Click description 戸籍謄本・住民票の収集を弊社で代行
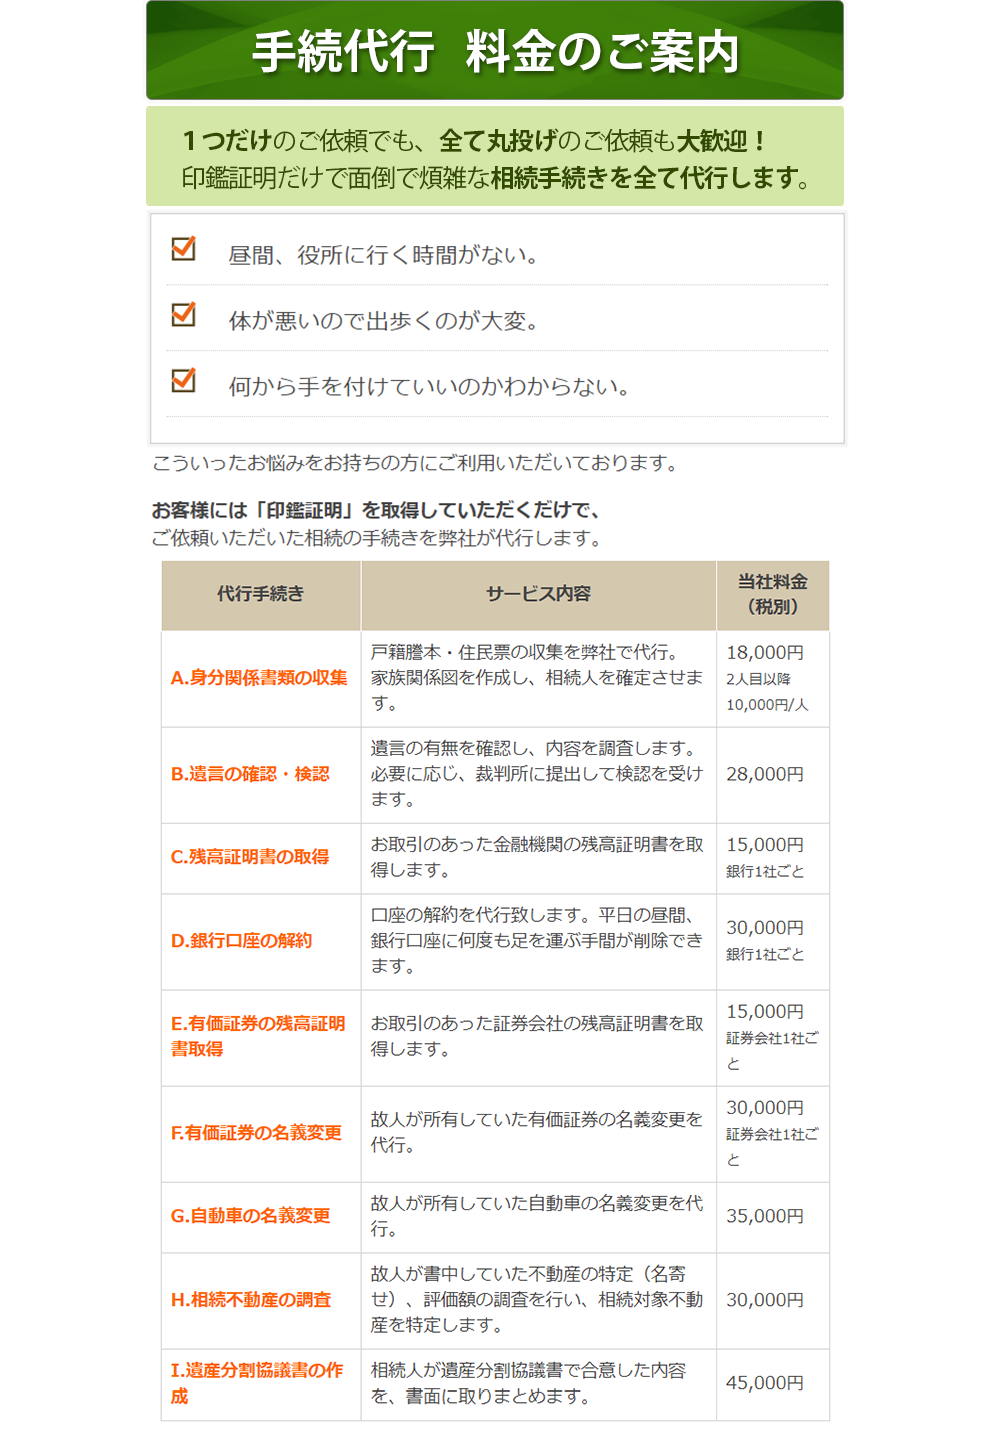1000x1431 pixels. (537, 678)
